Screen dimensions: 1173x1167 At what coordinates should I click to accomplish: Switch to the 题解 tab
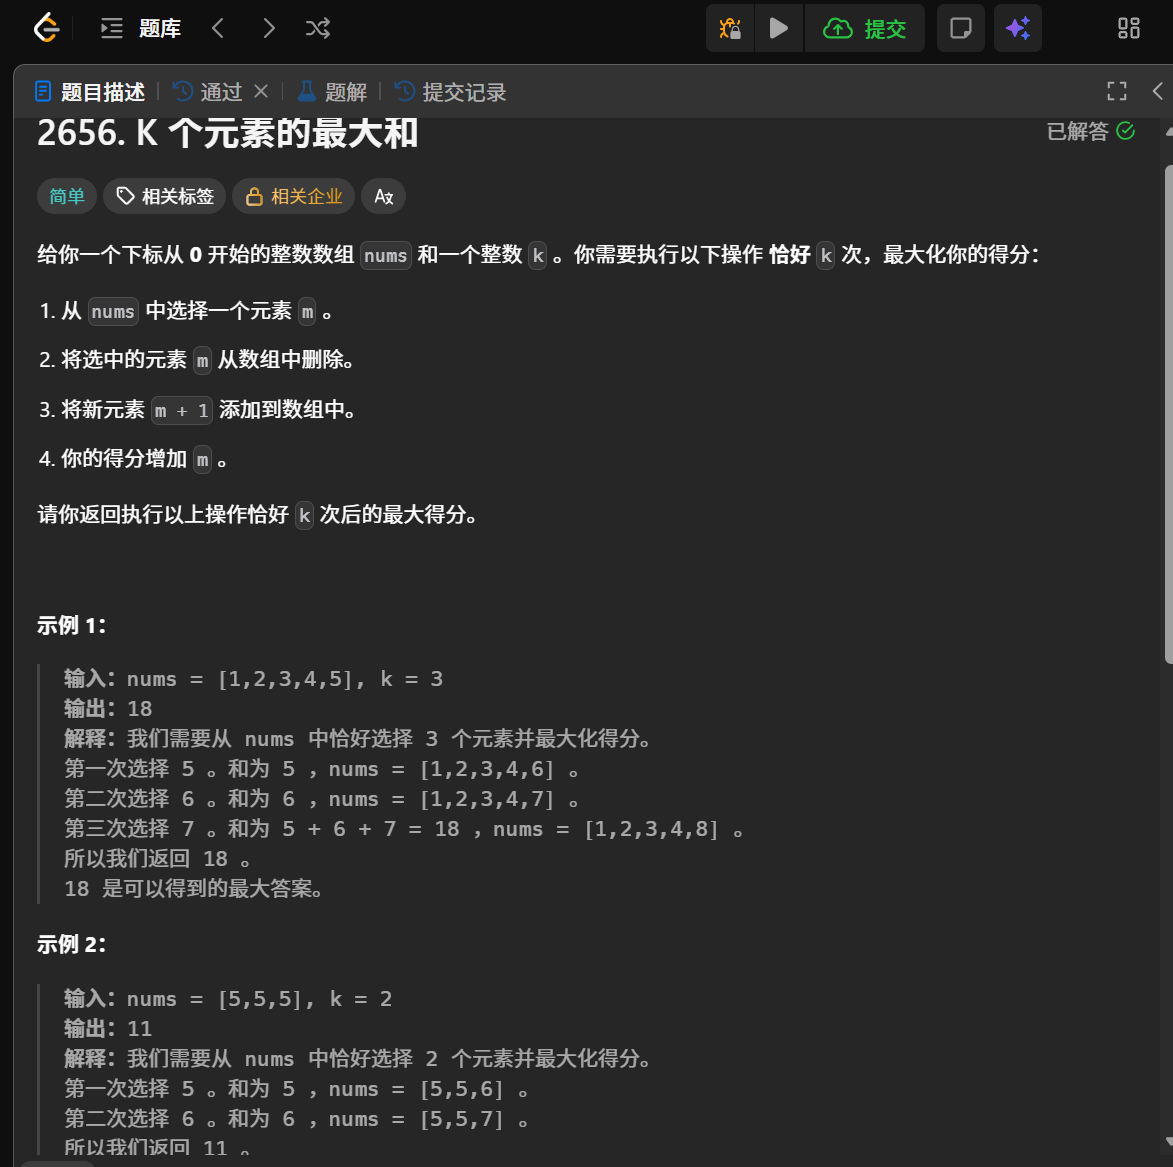tap(332, 92)
